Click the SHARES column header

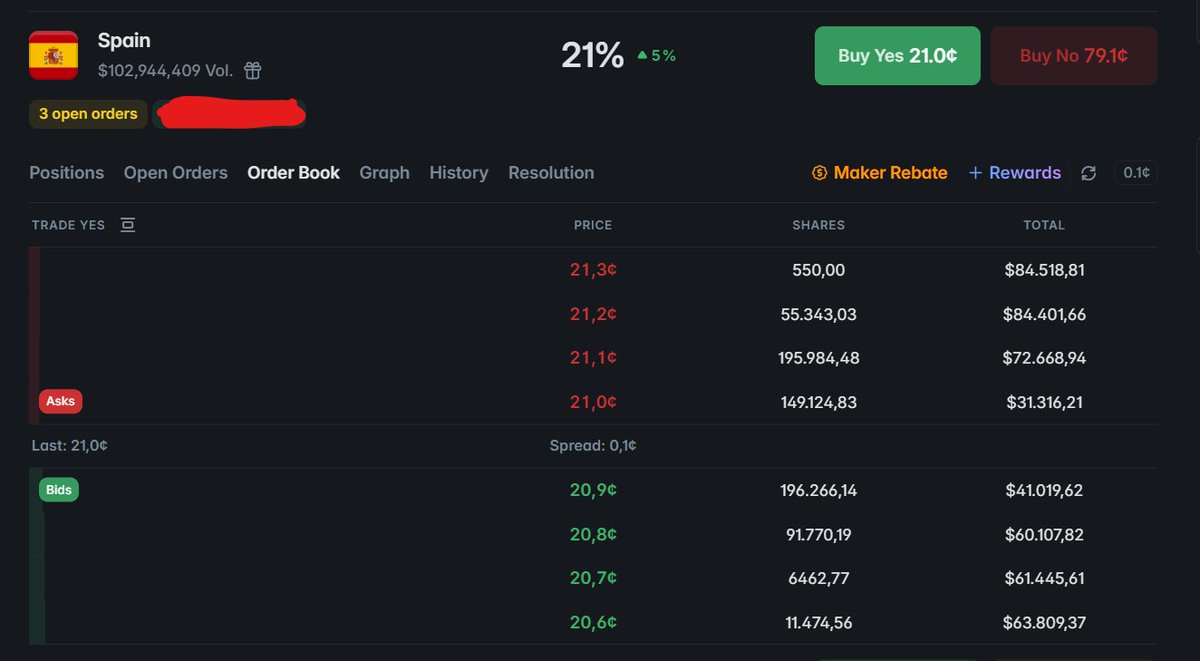(x=819, y=225)
